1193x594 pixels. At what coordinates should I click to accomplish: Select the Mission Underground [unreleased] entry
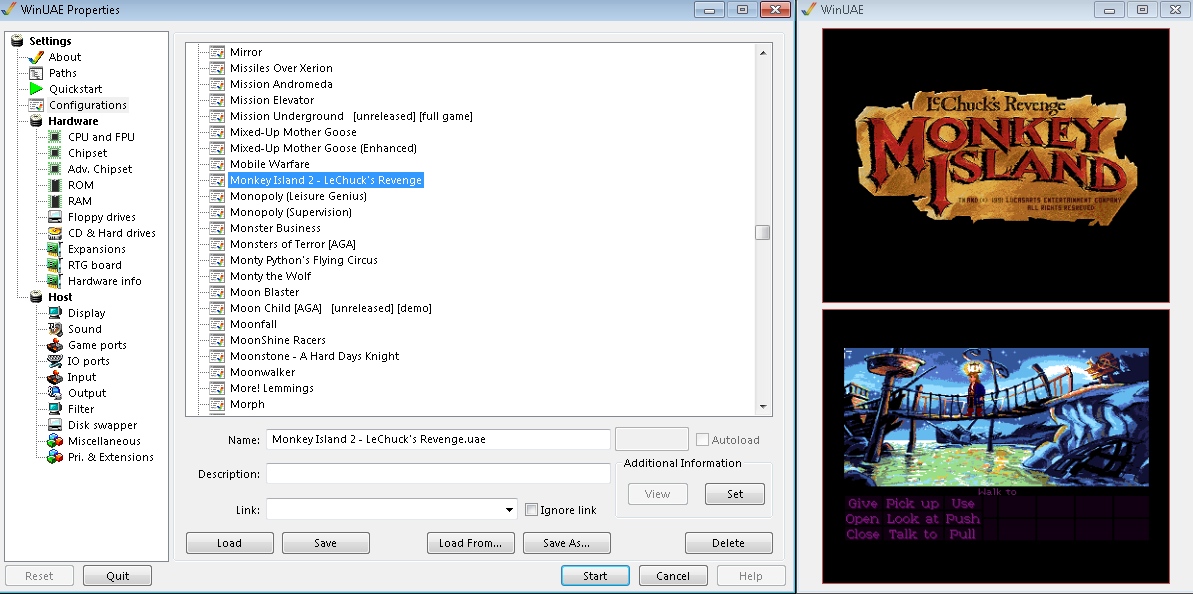[351, 116]
